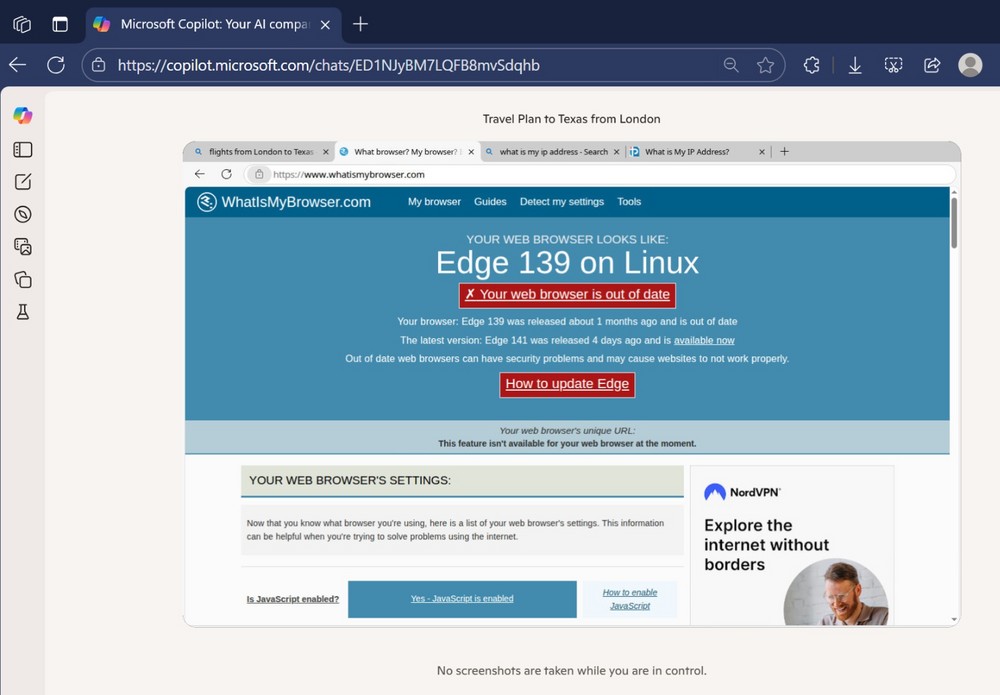The image size is (1000, 695).
Task: Close the Microsoft Copilot tab
Action: pos(325,25)
